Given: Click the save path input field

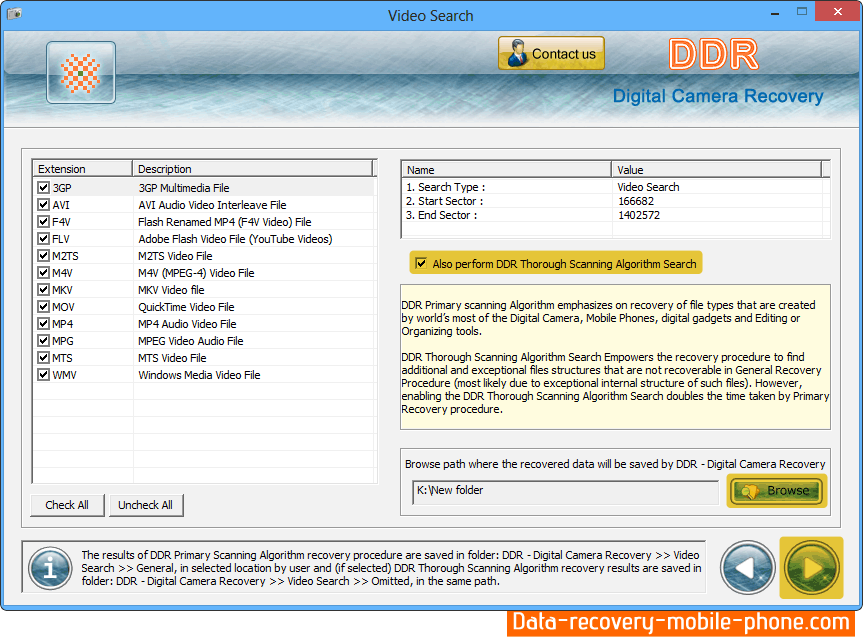Looking at the screenshot, I should pos(565,492).
